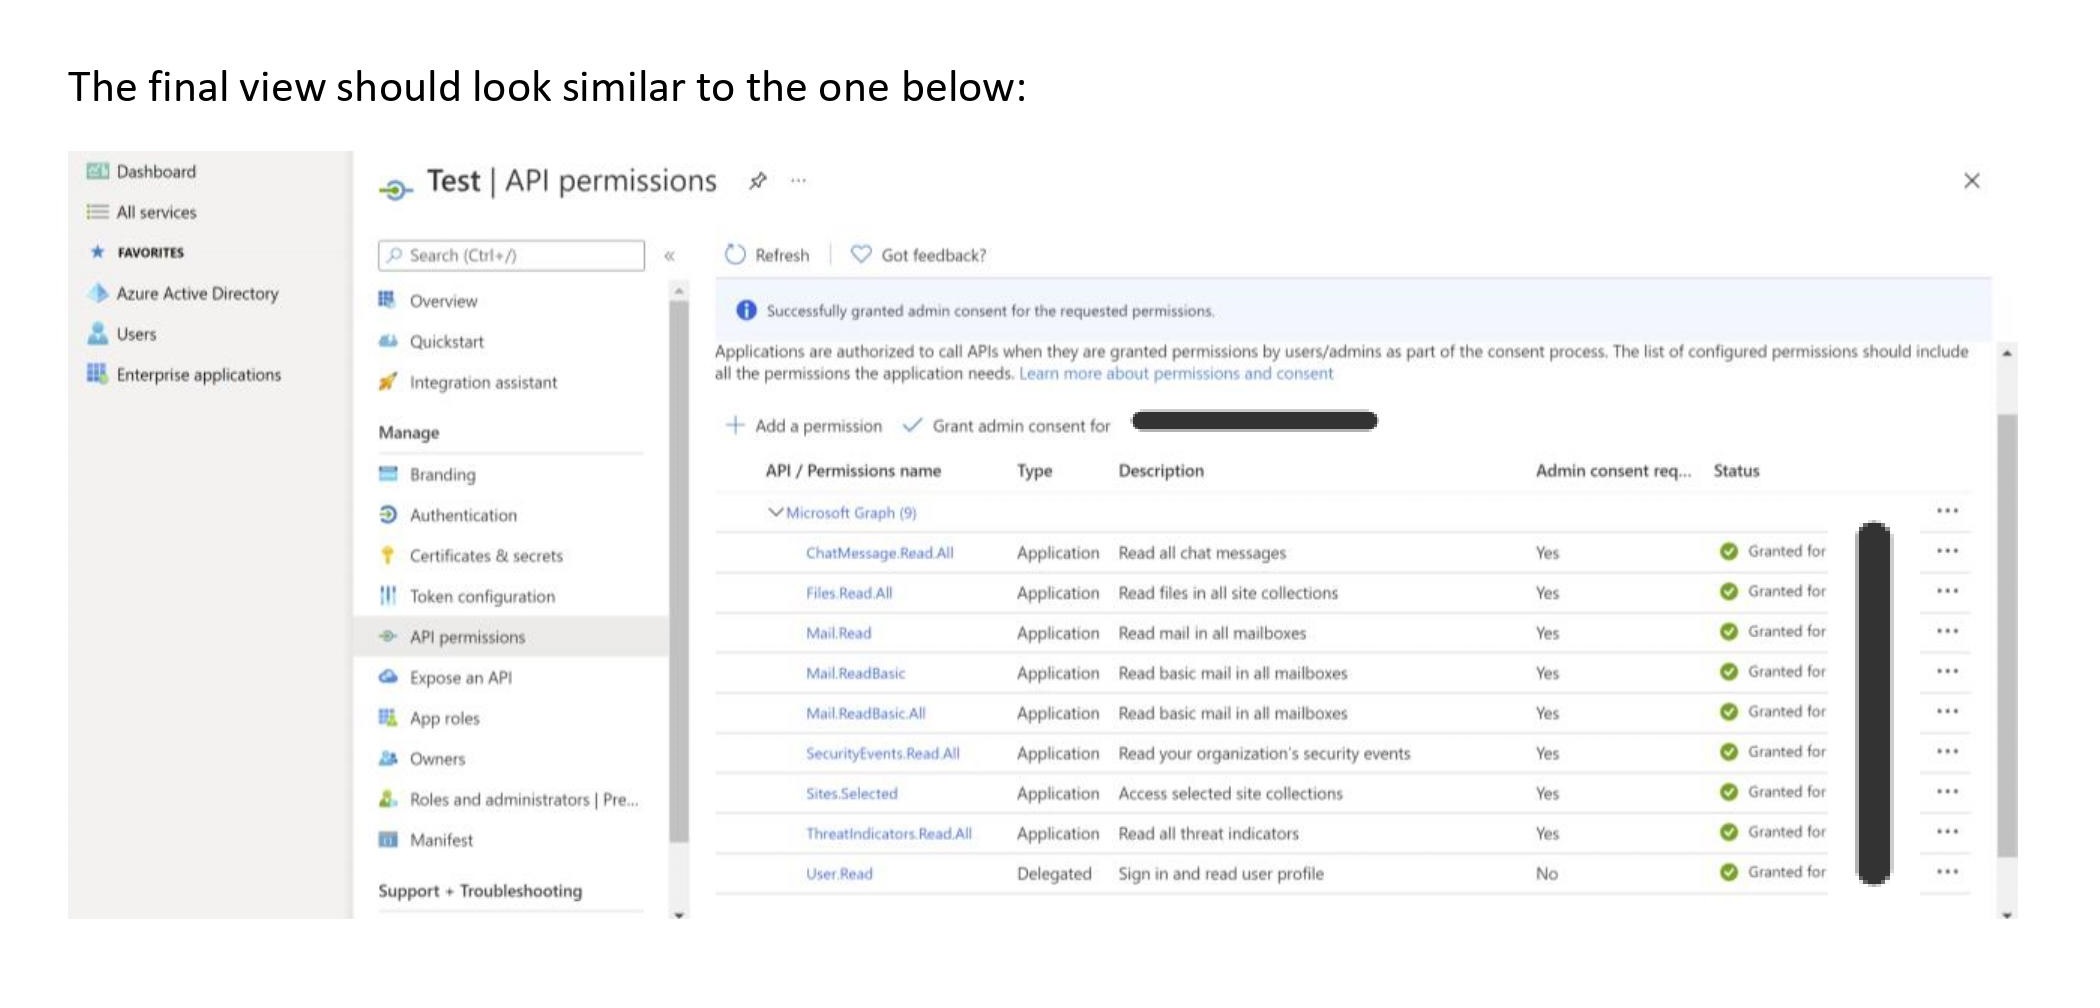Image resolution: width=2100 pixels, height=1008 pixels.
Task: Collapse the Microsoft Graph (9) group
Action: tap(775, 512)
